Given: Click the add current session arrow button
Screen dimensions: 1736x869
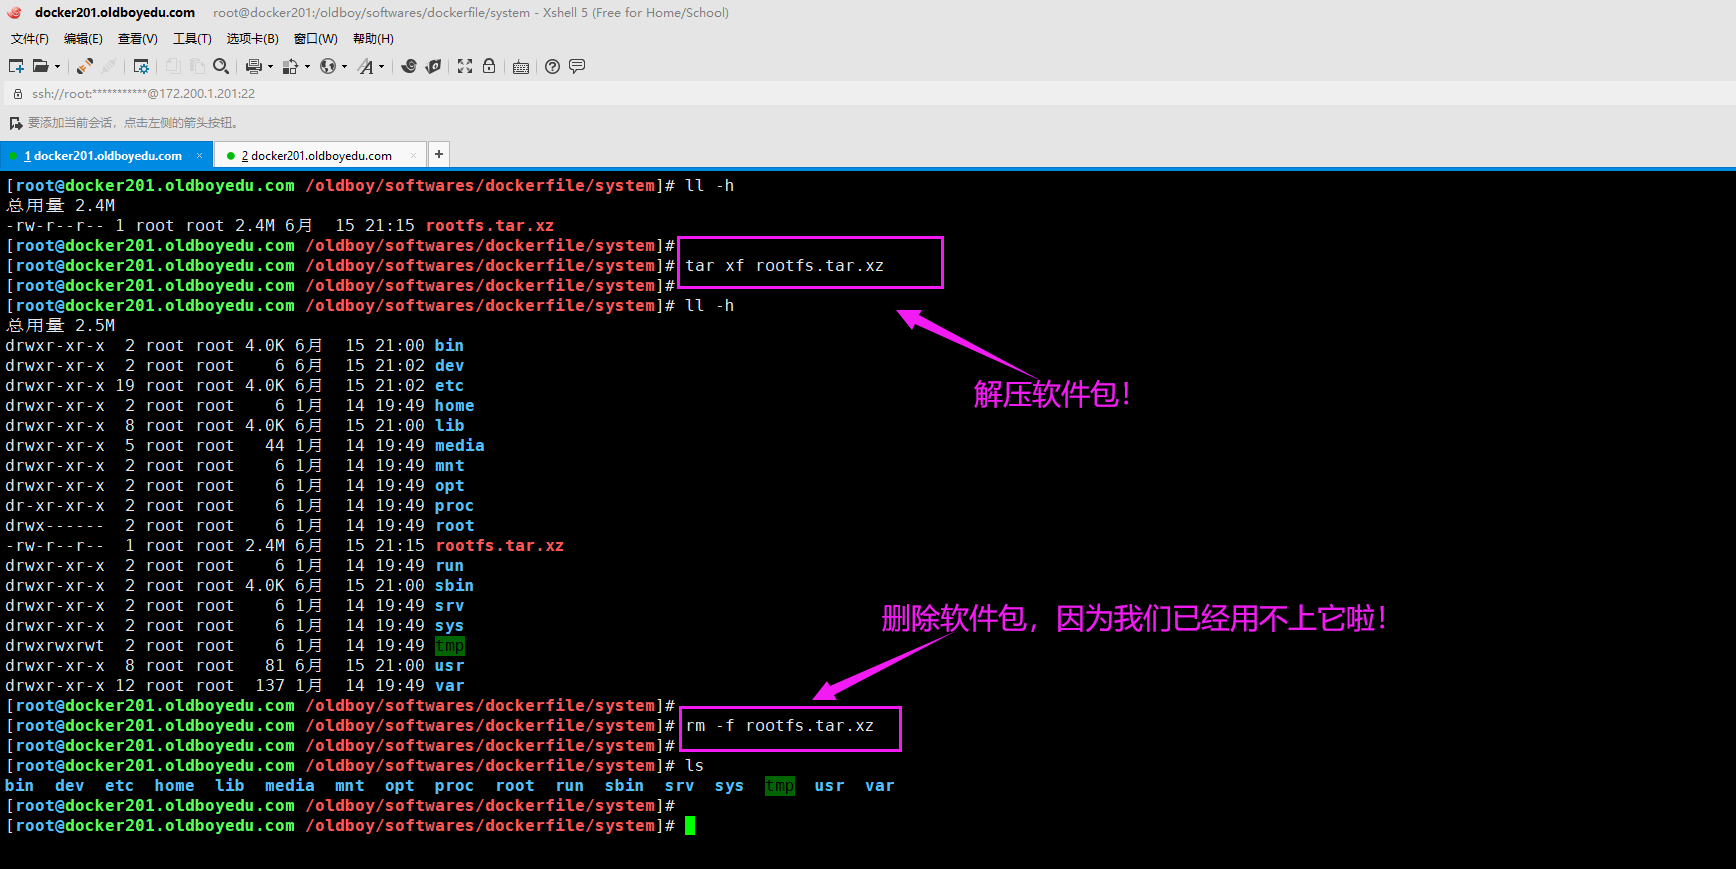Looking at the screenshot, I should [15, 123].
